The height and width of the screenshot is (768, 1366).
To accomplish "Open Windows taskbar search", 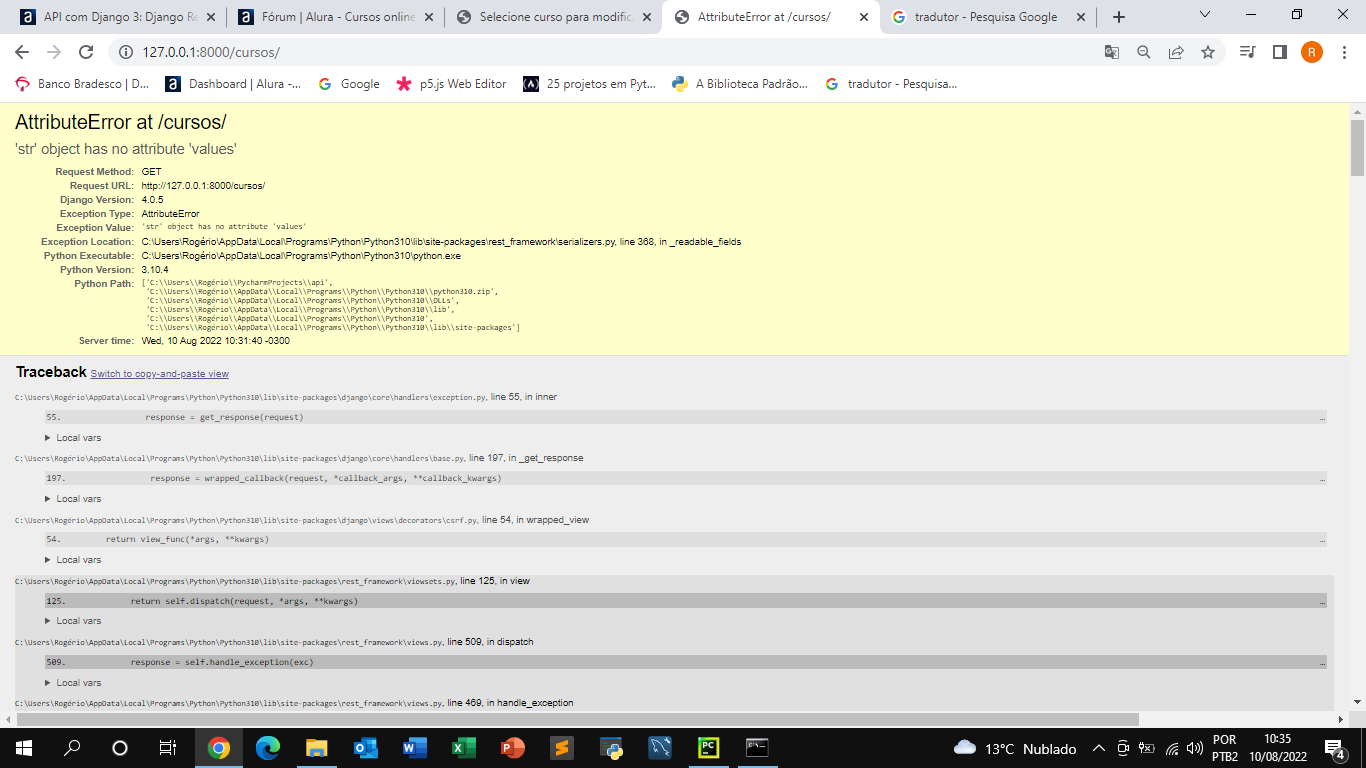I will [x=72, y=748].
